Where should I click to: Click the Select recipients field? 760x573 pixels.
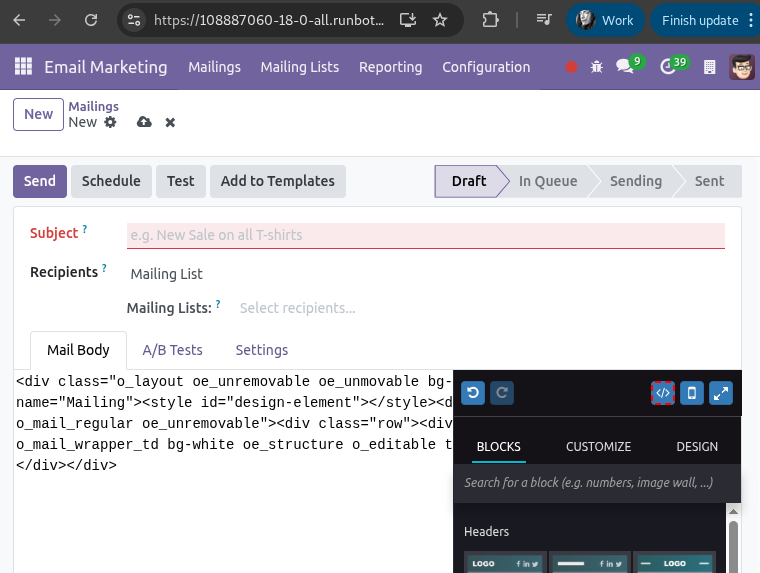pos(297,308)
